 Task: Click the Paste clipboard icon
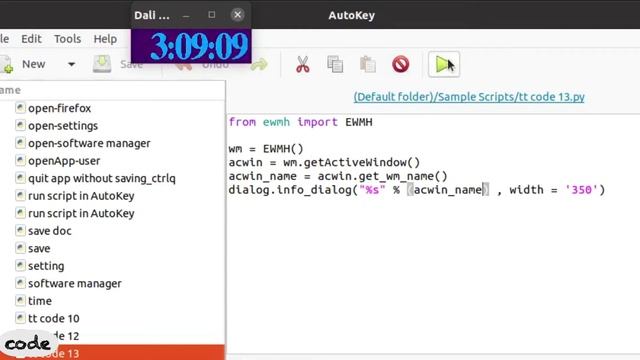pos(368,64)
